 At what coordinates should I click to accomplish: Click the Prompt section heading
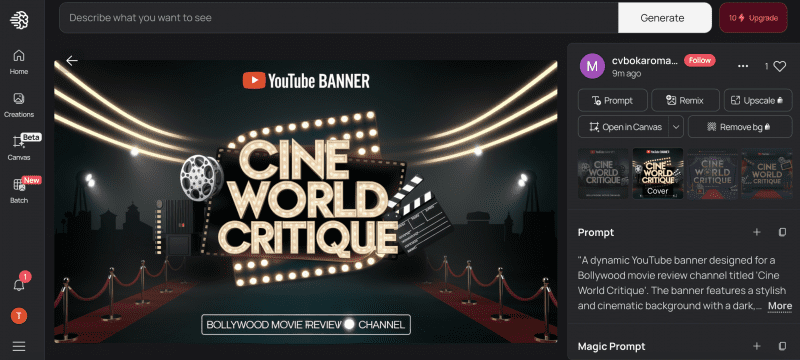point(596,232)
